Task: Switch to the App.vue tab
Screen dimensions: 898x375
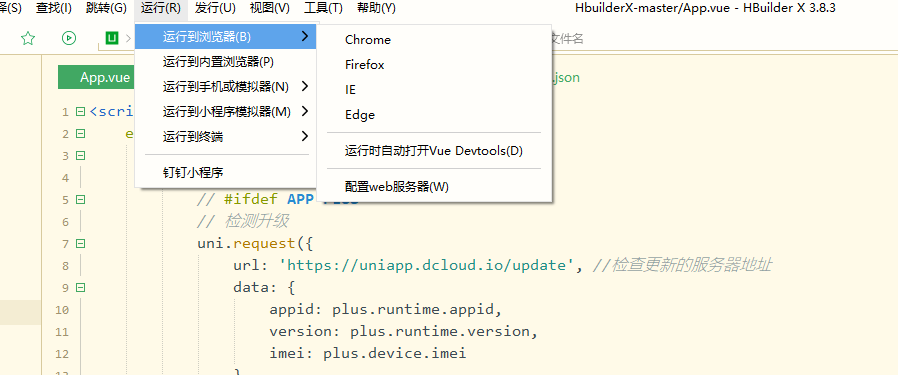Action: tap(96, 78)
